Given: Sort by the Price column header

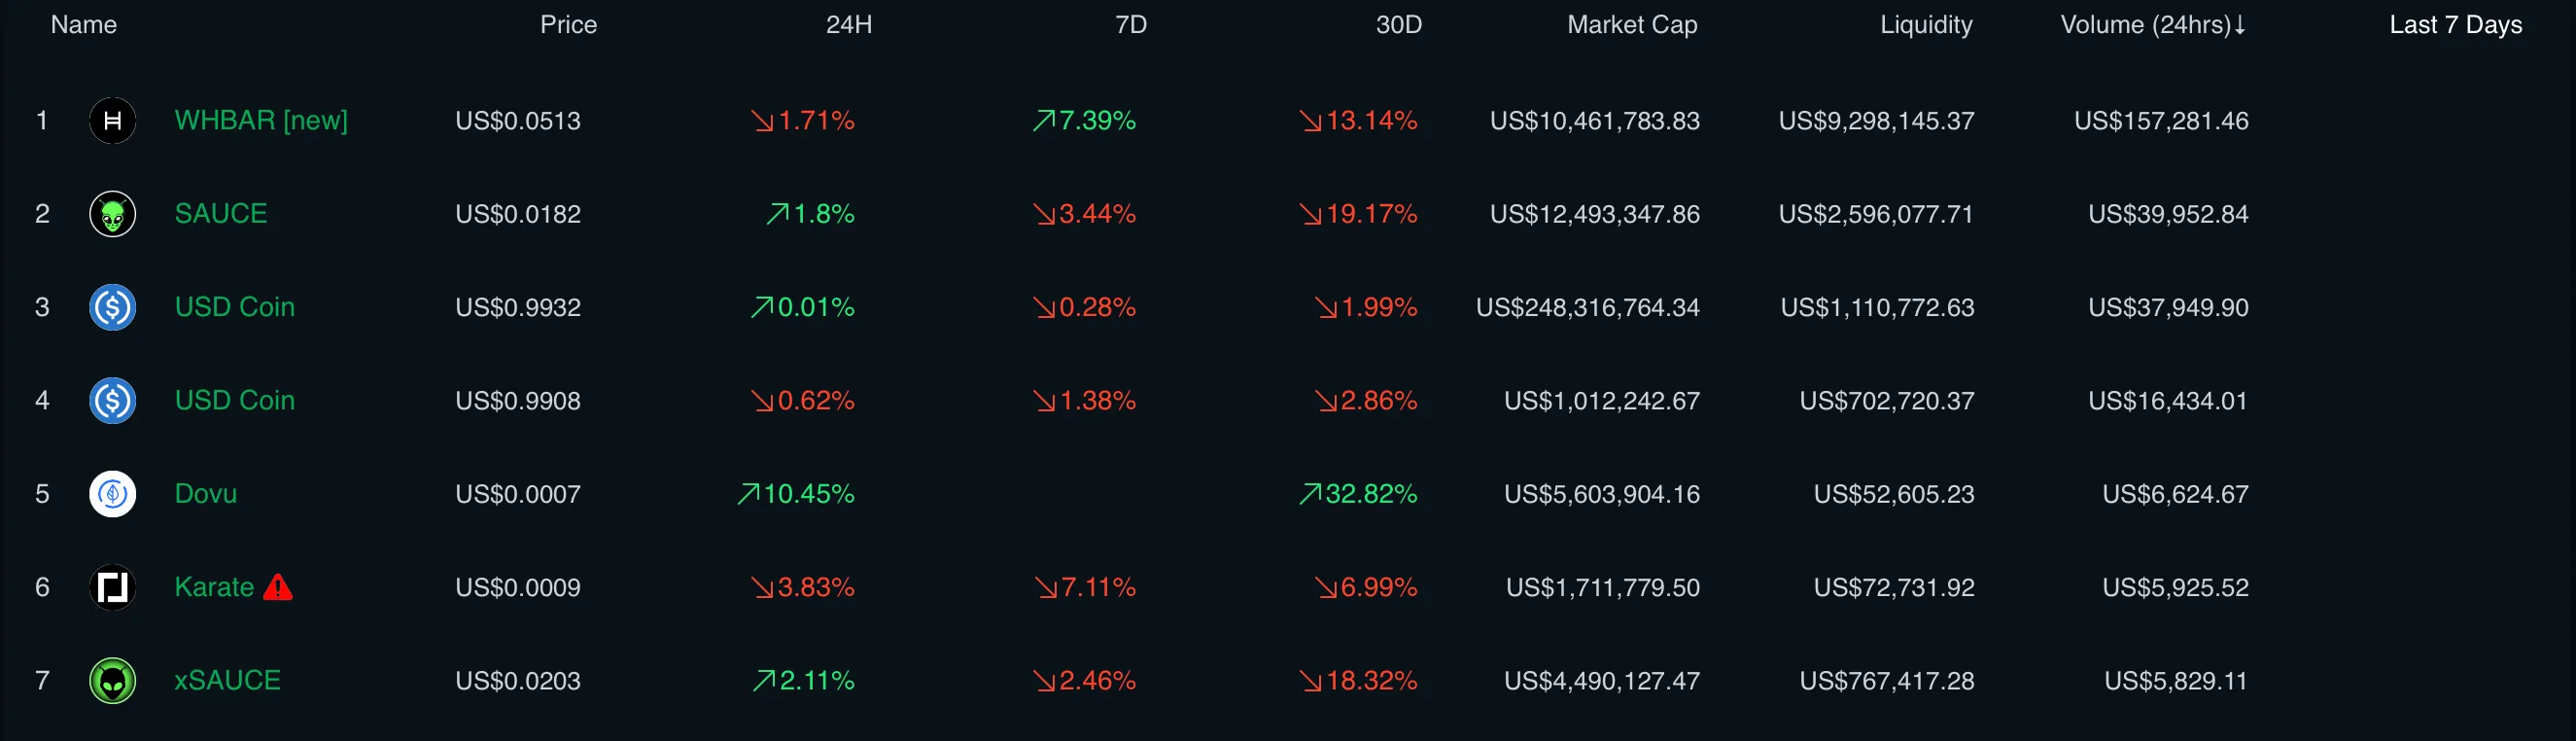Looking at the screenshot, I should 568,25.
